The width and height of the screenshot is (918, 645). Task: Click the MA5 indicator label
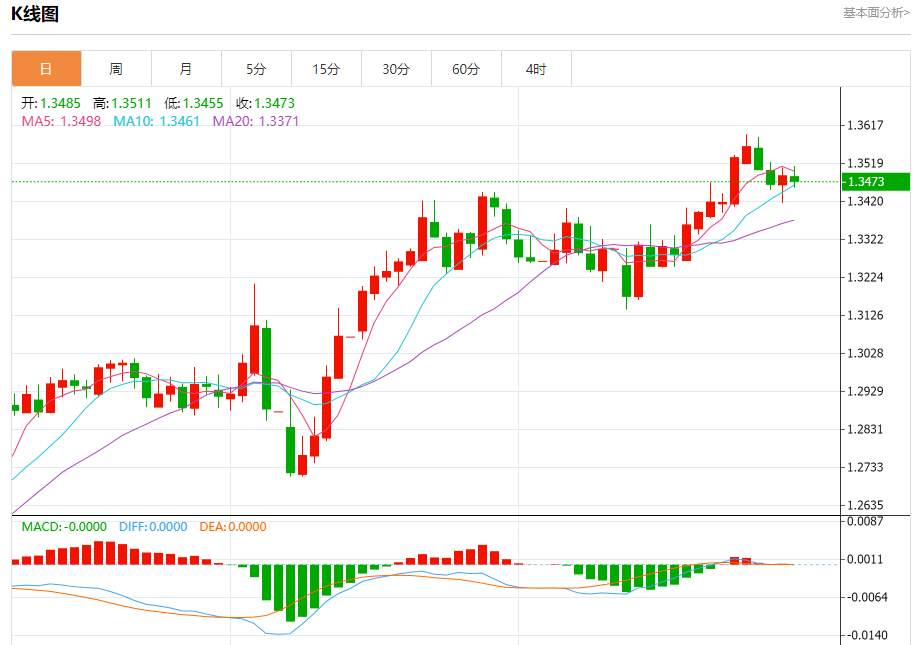[61, 121]
